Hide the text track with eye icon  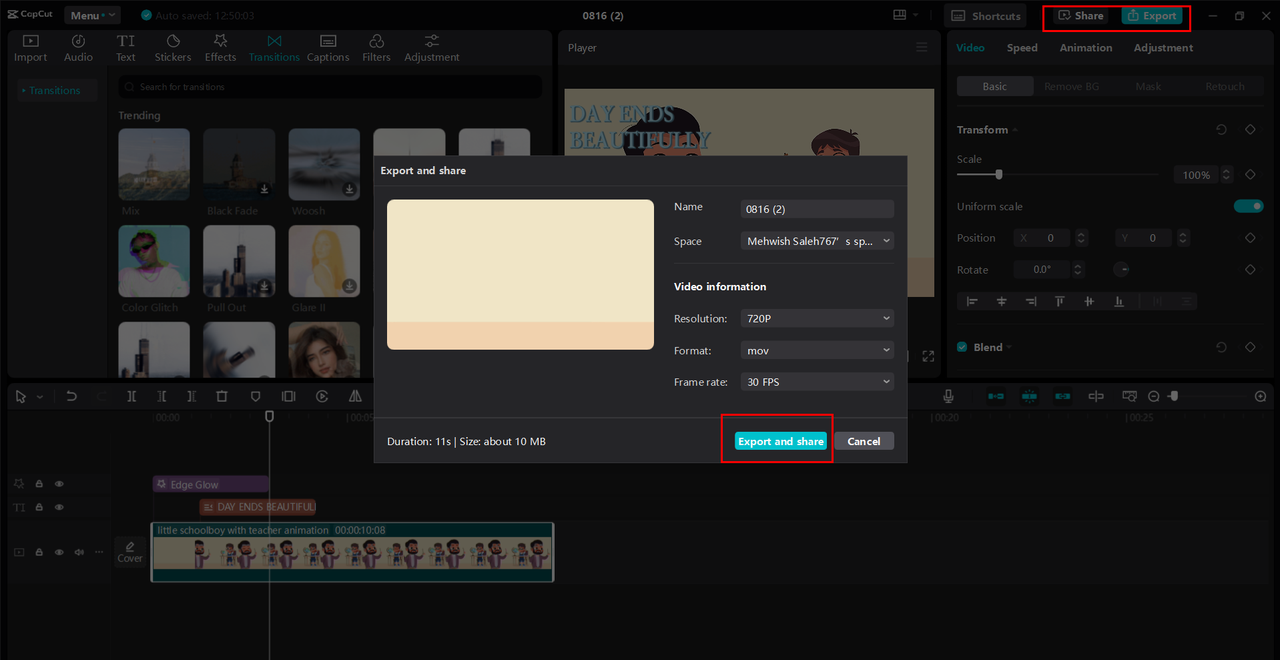coord(59,508)
